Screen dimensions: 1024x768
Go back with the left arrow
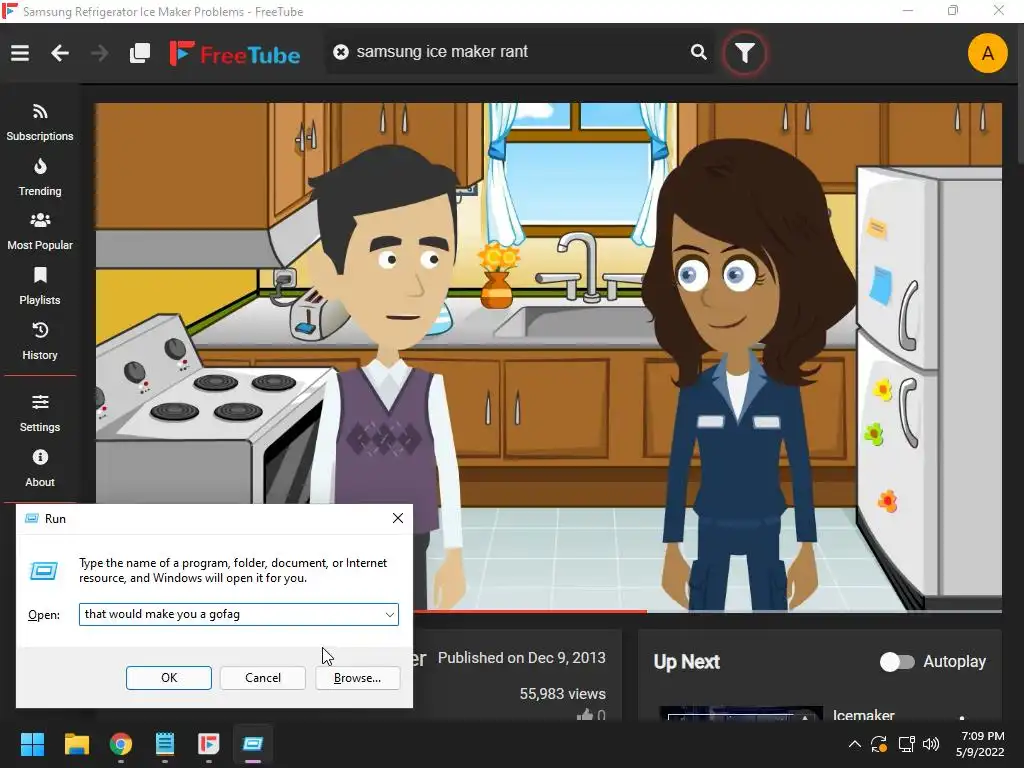[x=60, y=53]
